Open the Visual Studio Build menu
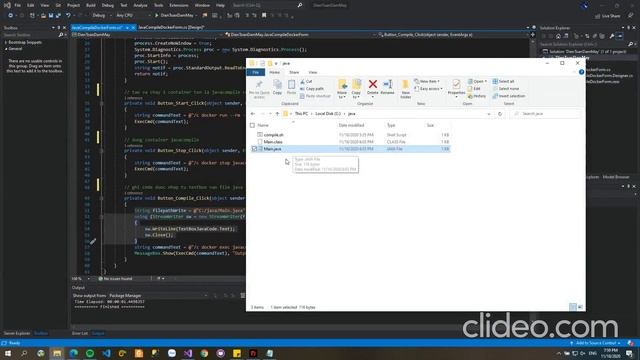The height and width of the screenshot is (360, 640). (x=91, y=5)
